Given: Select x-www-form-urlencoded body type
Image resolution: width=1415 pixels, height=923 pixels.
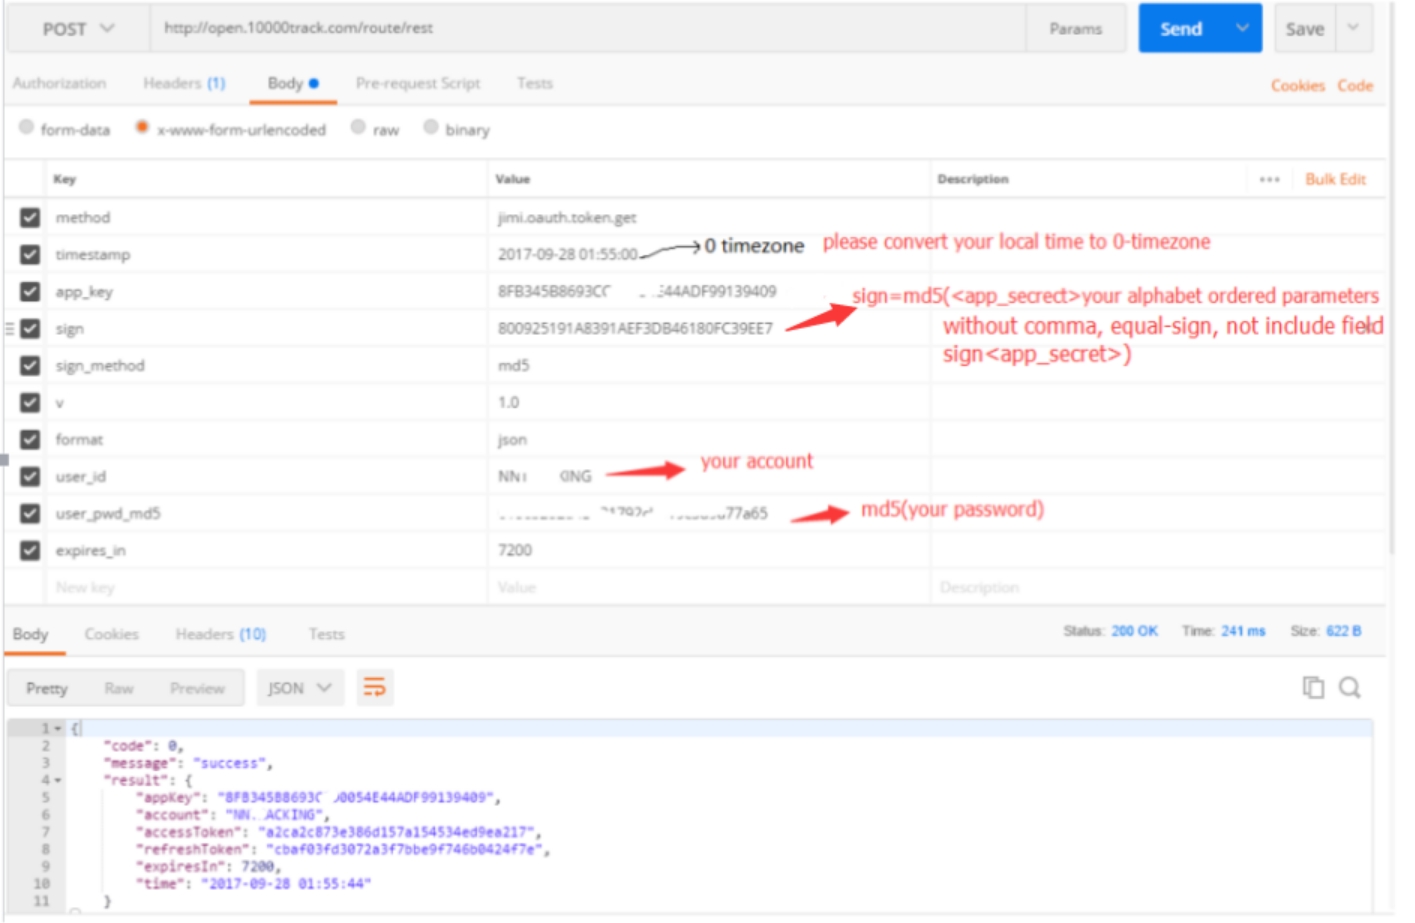Looking at the screenshot, I should pyautogui.click(x=142, y=127).
